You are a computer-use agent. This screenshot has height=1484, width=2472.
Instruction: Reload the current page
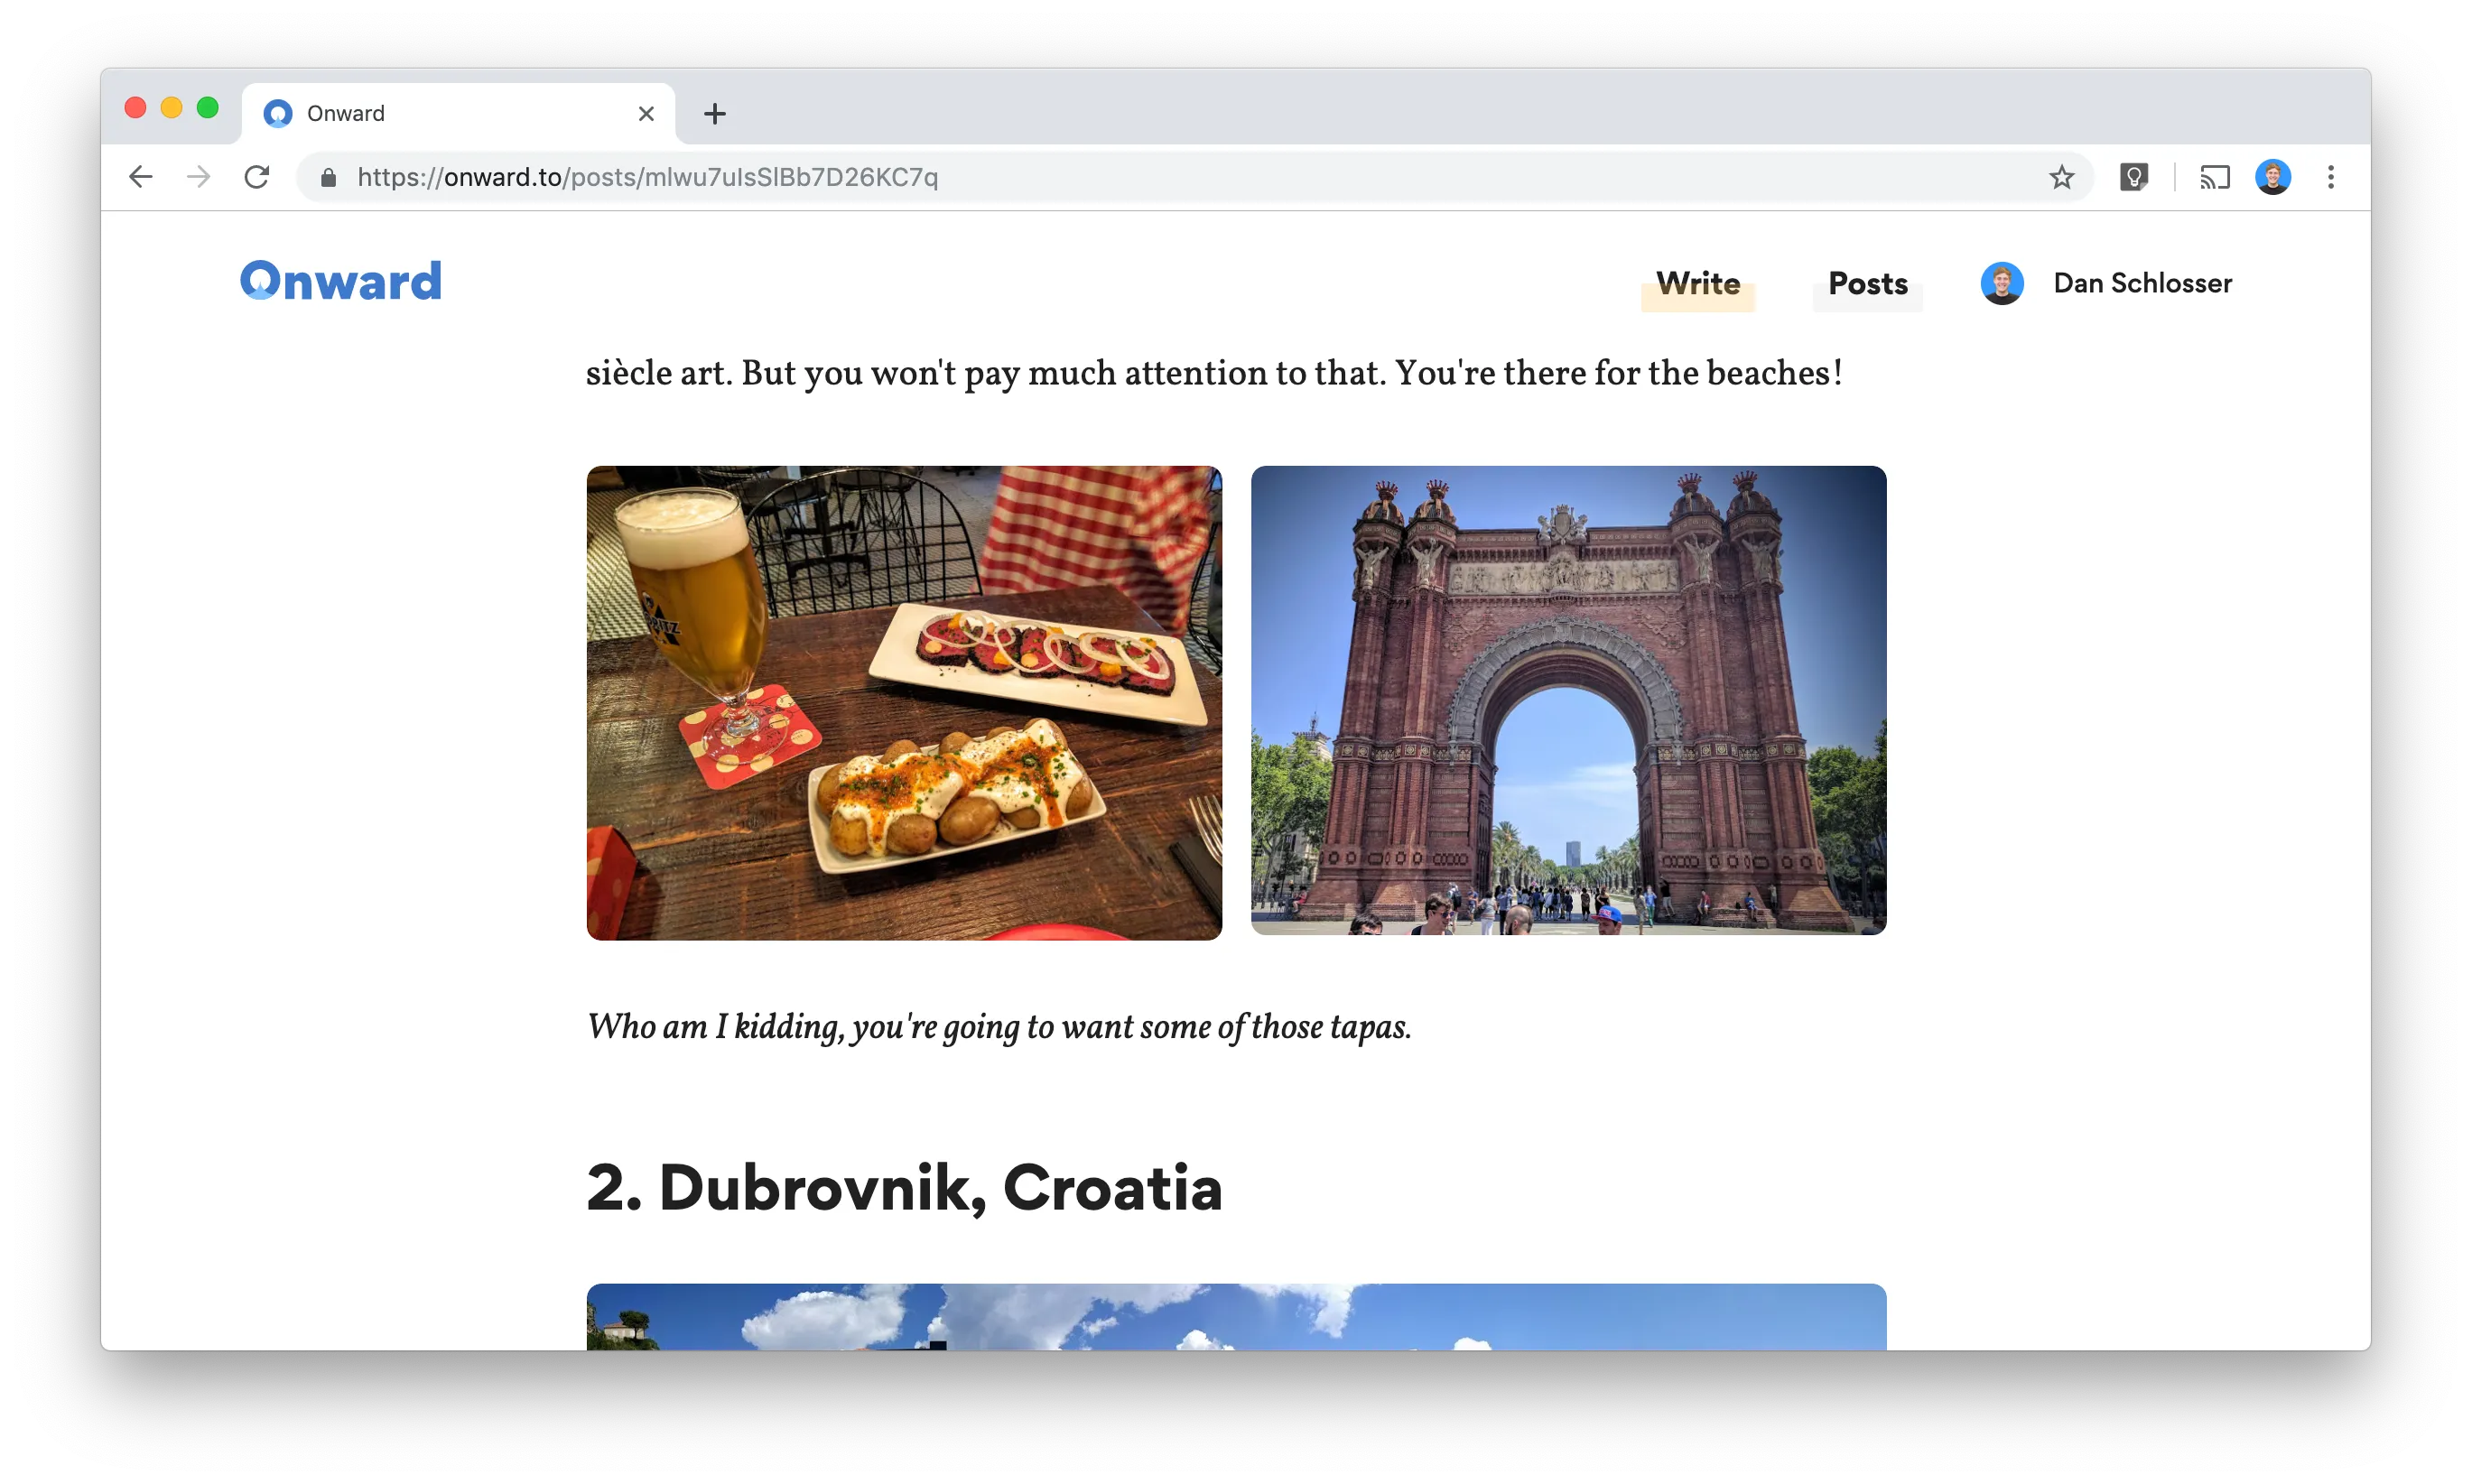click(x=257, y=177)
